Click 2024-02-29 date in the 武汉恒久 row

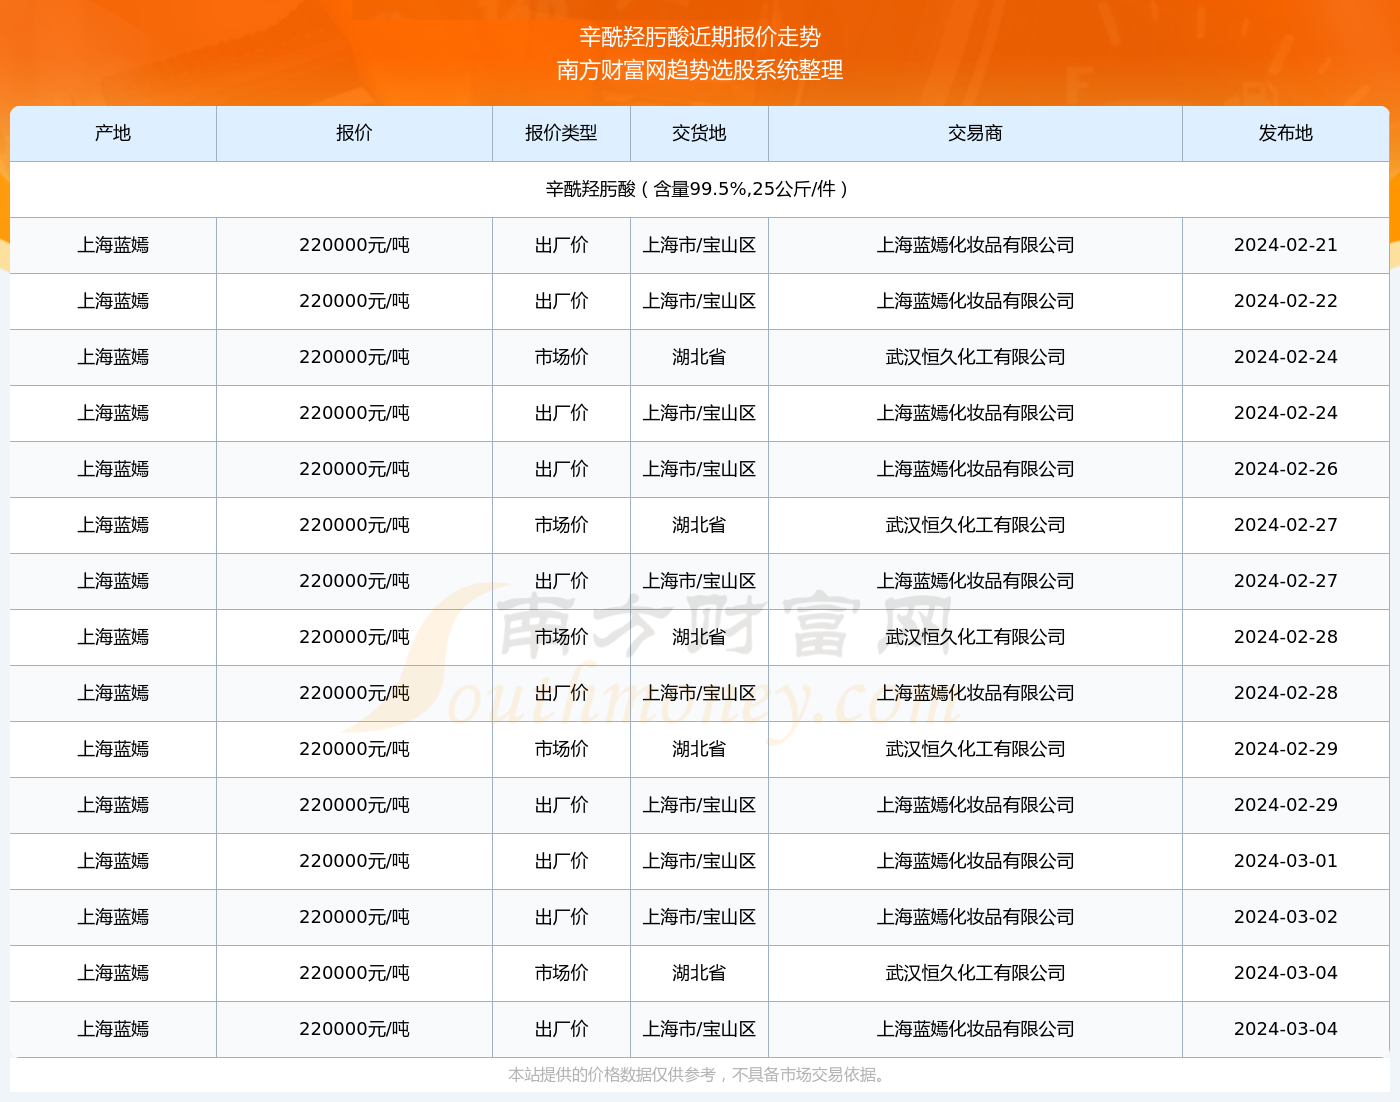point(1285,749)
